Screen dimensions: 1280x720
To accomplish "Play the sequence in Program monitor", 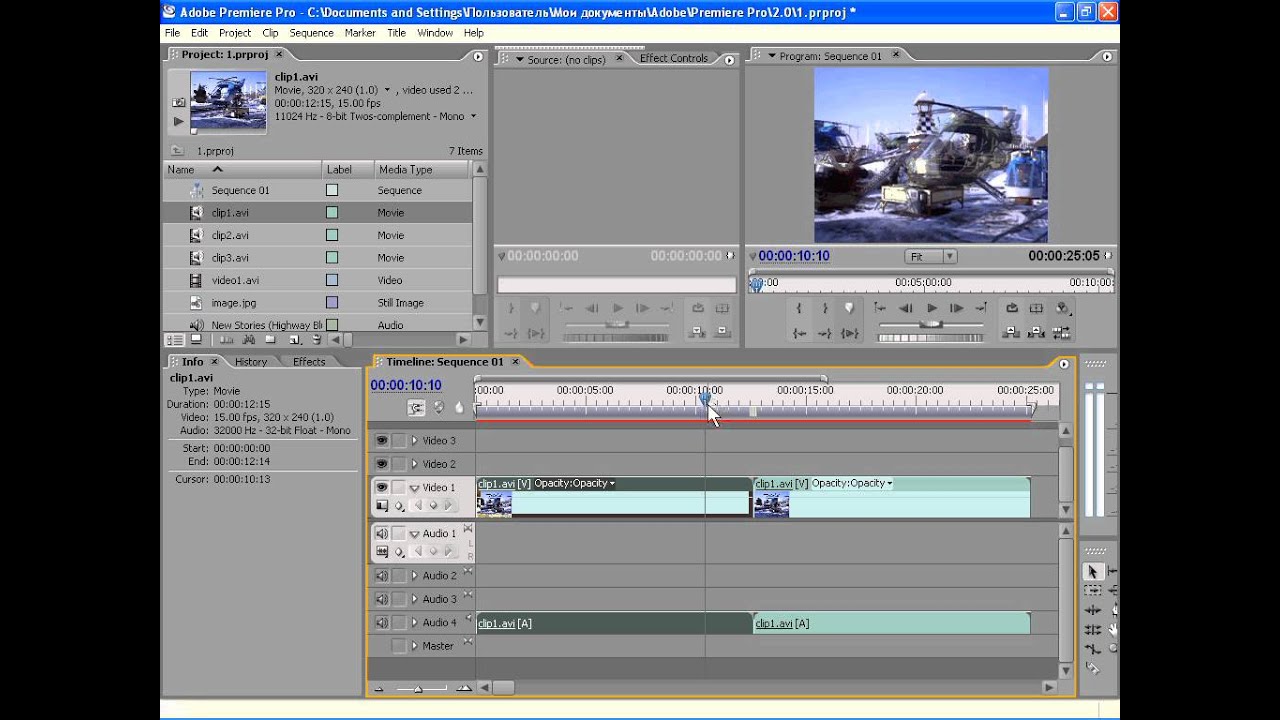I will 932,308.
